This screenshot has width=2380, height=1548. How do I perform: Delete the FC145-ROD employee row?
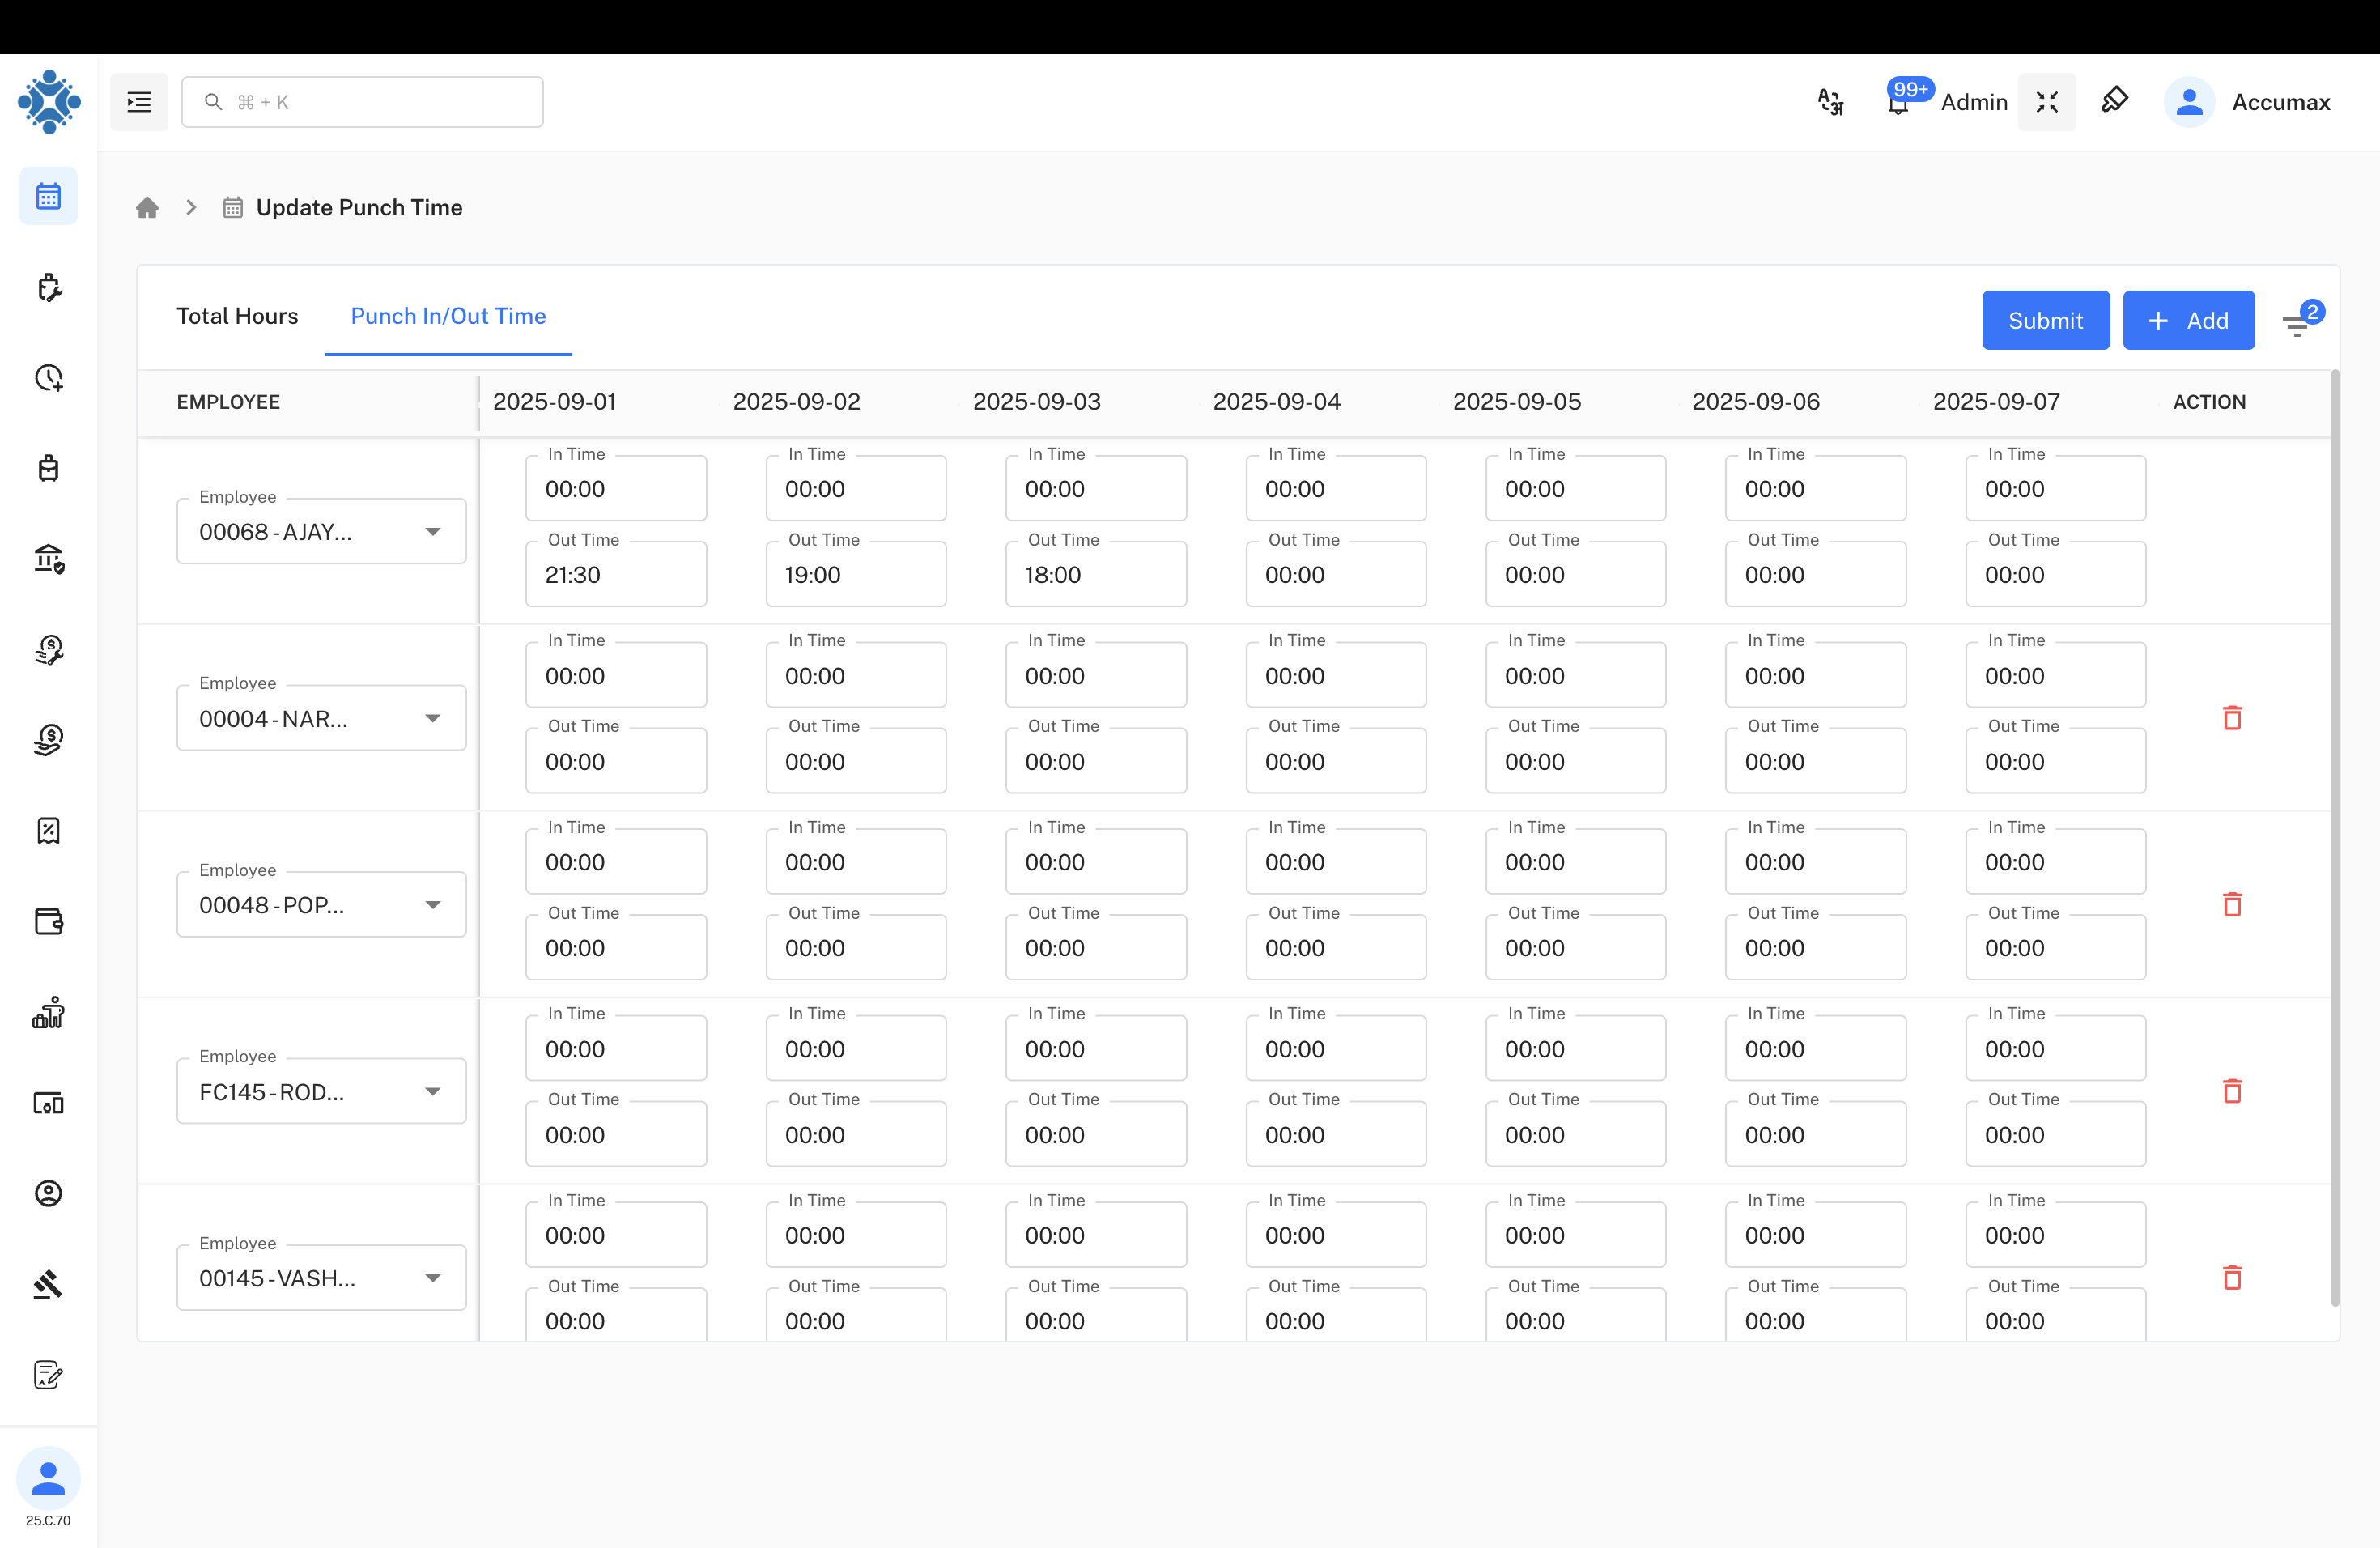click(x=2232, y=1091)
